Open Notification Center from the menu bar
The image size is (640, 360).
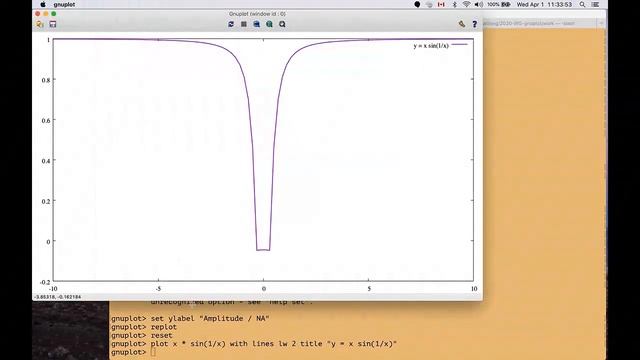coord(595,4)
